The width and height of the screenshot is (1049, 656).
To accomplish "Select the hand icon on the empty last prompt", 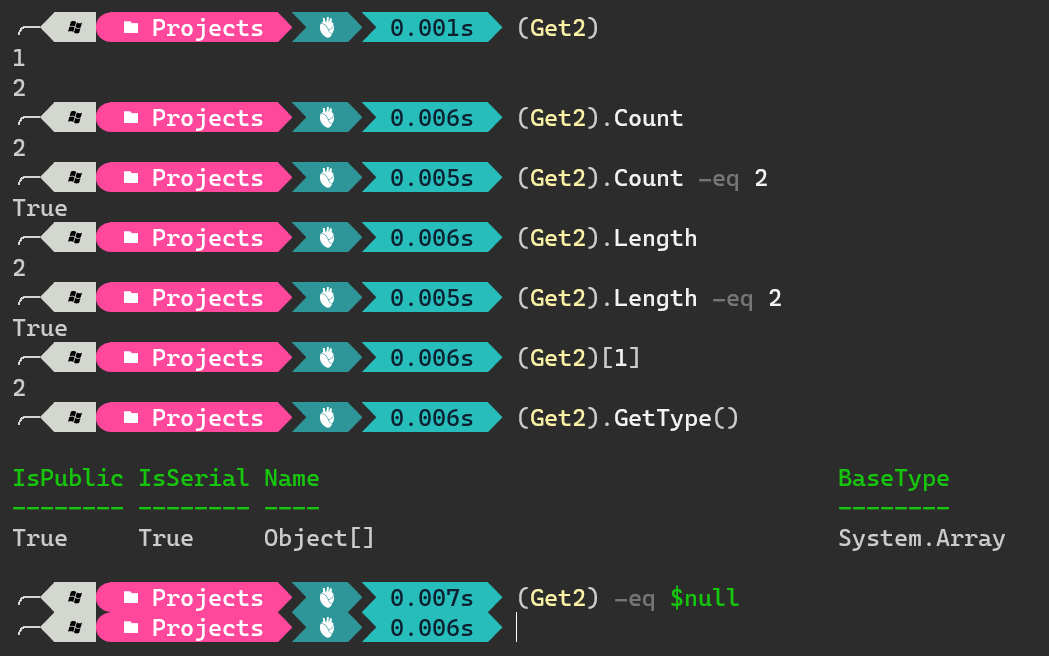I will 326,627.
